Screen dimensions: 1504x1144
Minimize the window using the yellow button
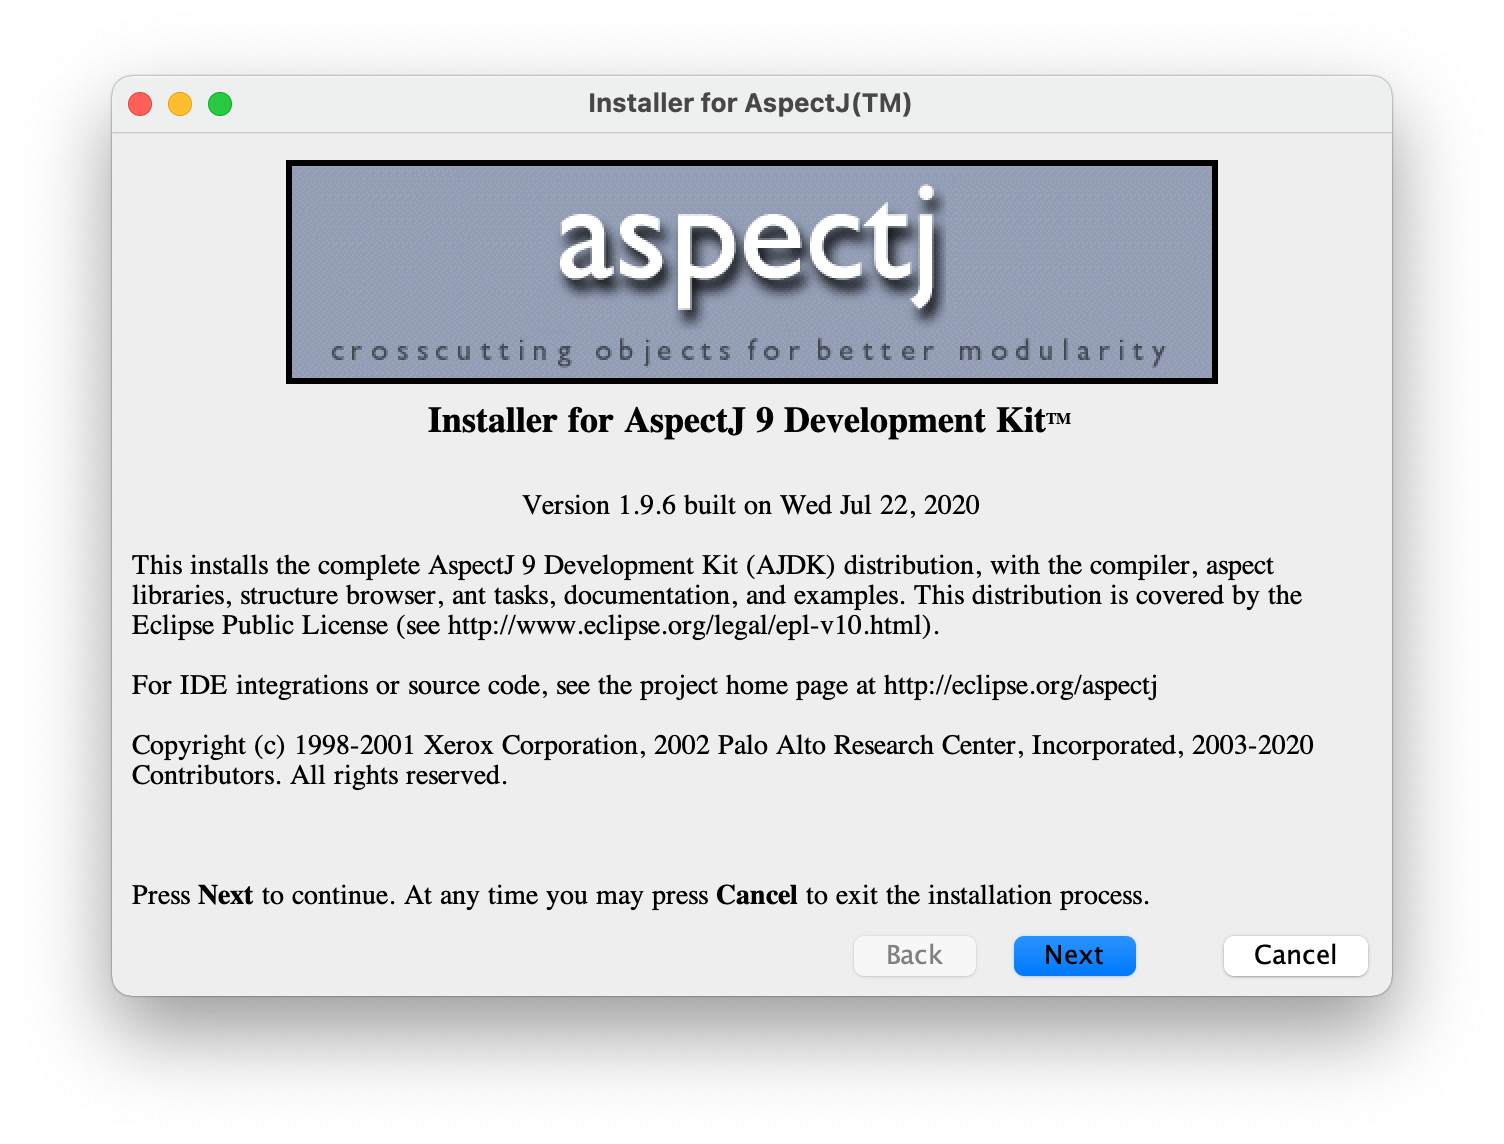click(x=180, y=104)
